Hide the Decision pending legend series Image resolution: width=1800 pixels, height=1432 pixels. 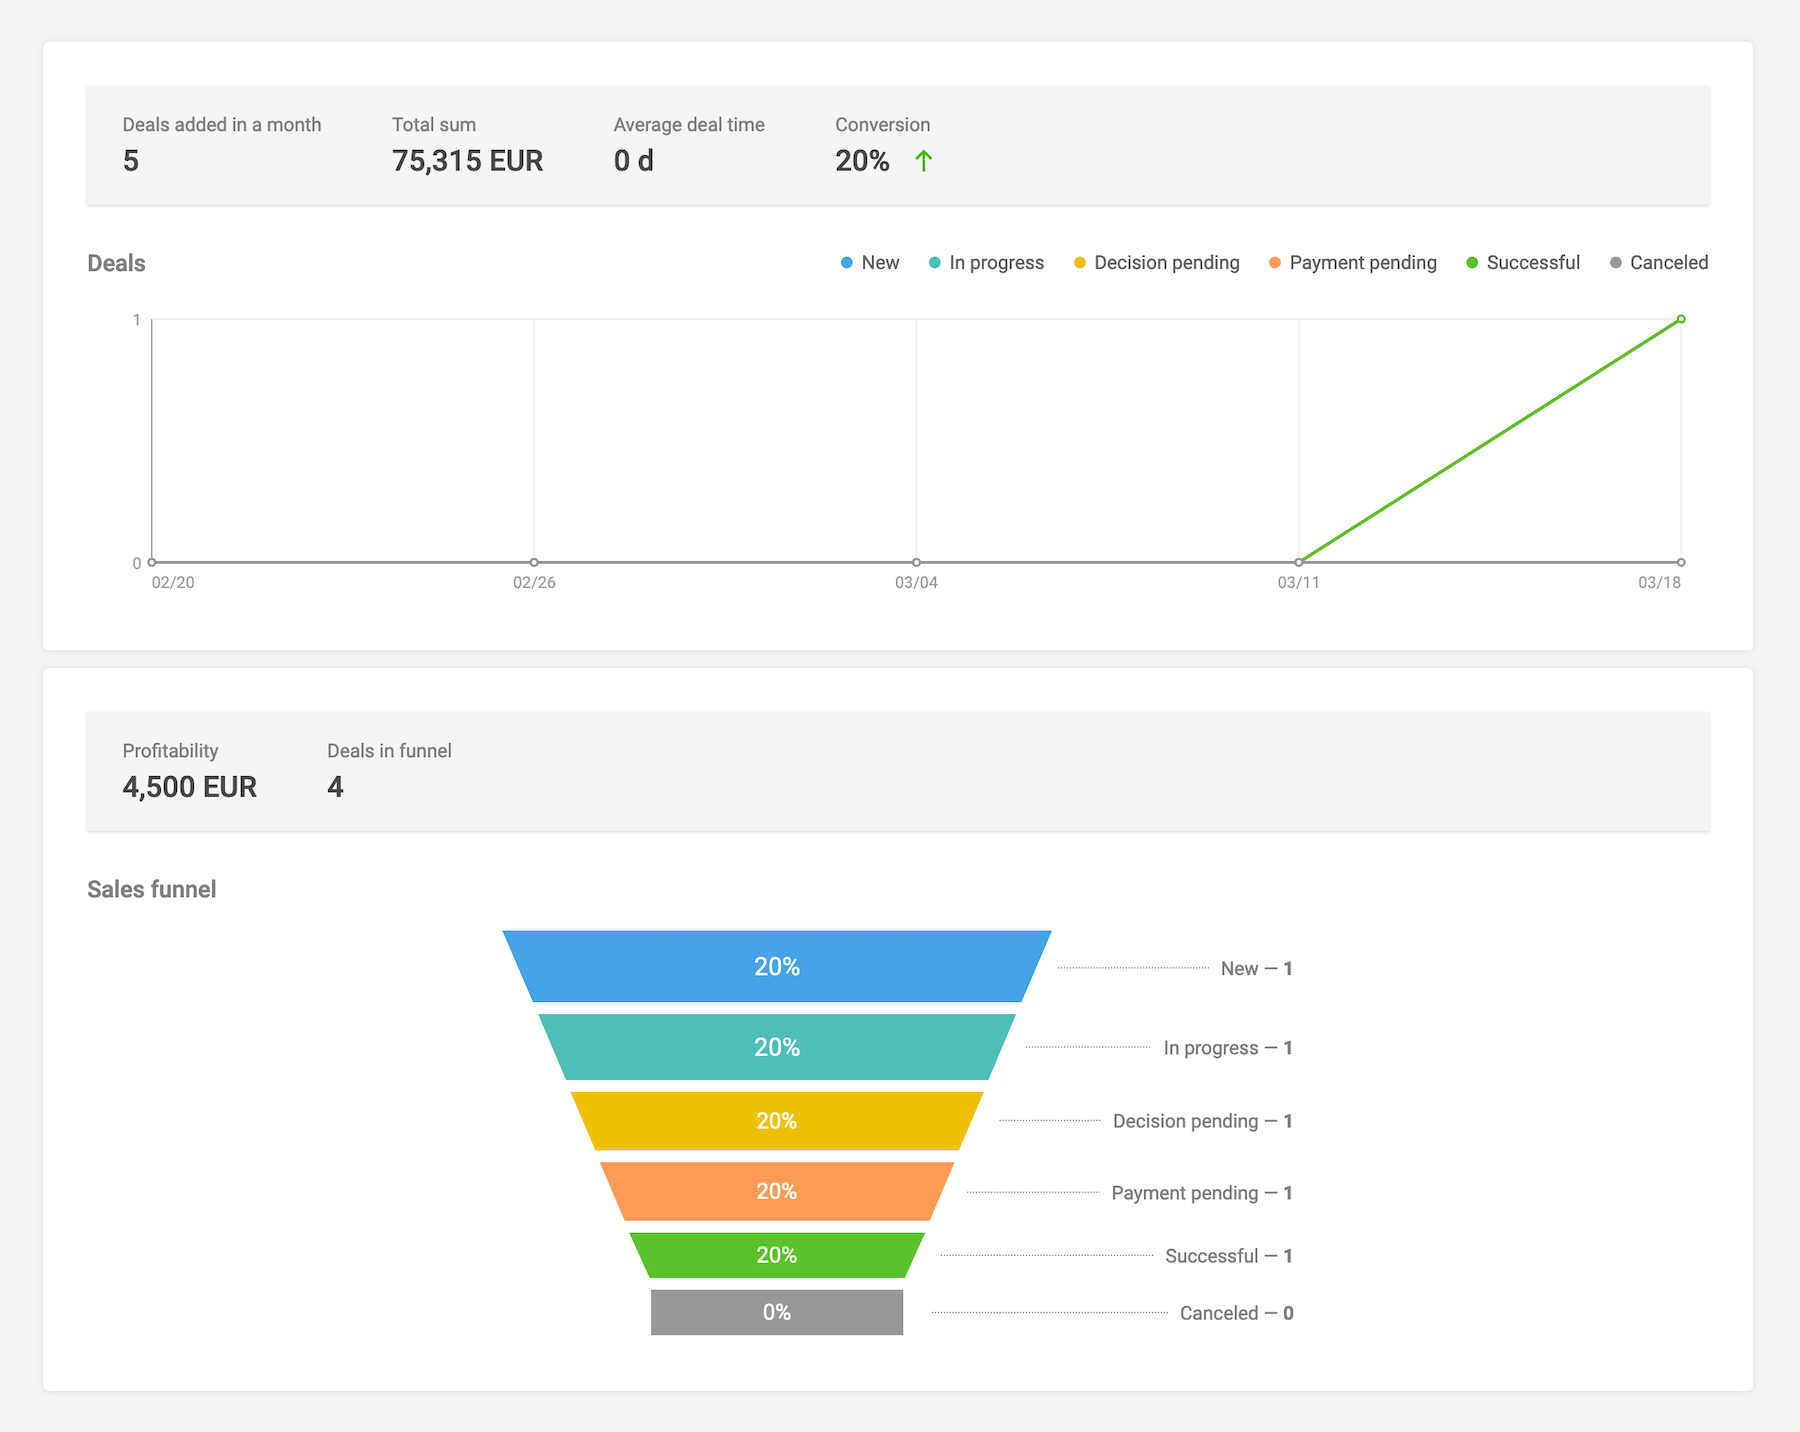tap(1156, 263)
